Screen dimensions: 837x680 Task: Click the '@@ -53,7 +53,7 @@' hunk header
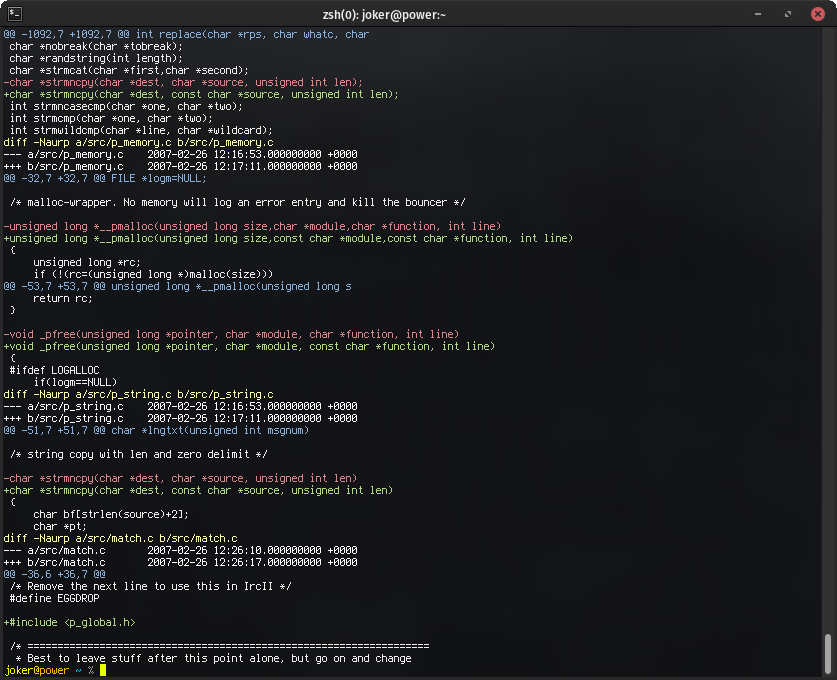click(x=178, y=287)
